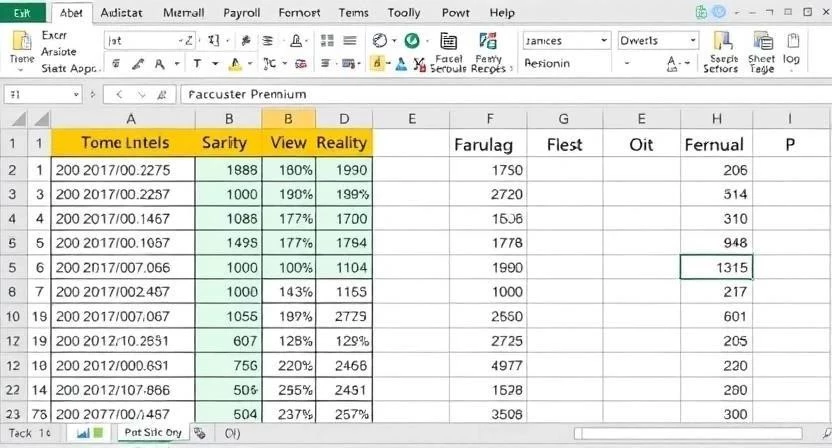Click the Select All corner of the grid

click(18, 118)
